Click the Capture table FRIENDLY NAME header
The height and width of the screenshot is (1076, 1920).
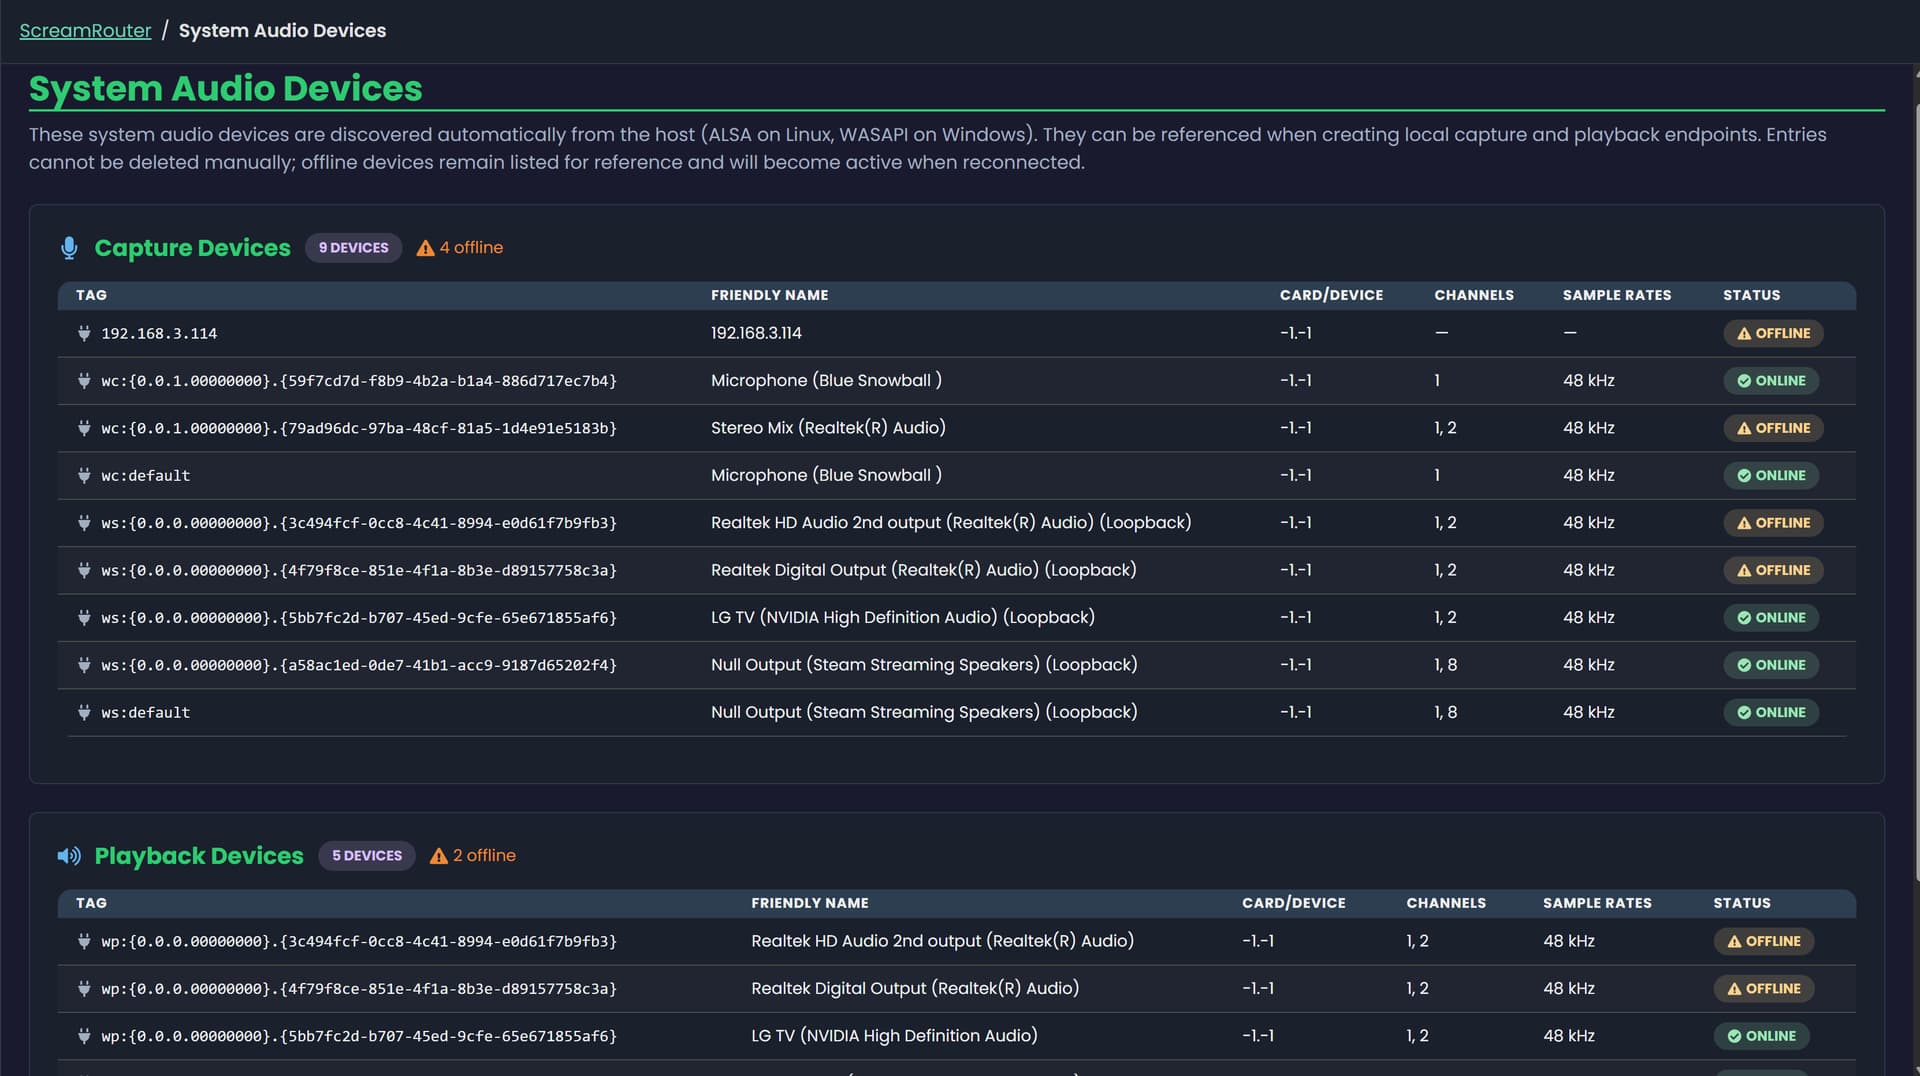click(769, 295)
